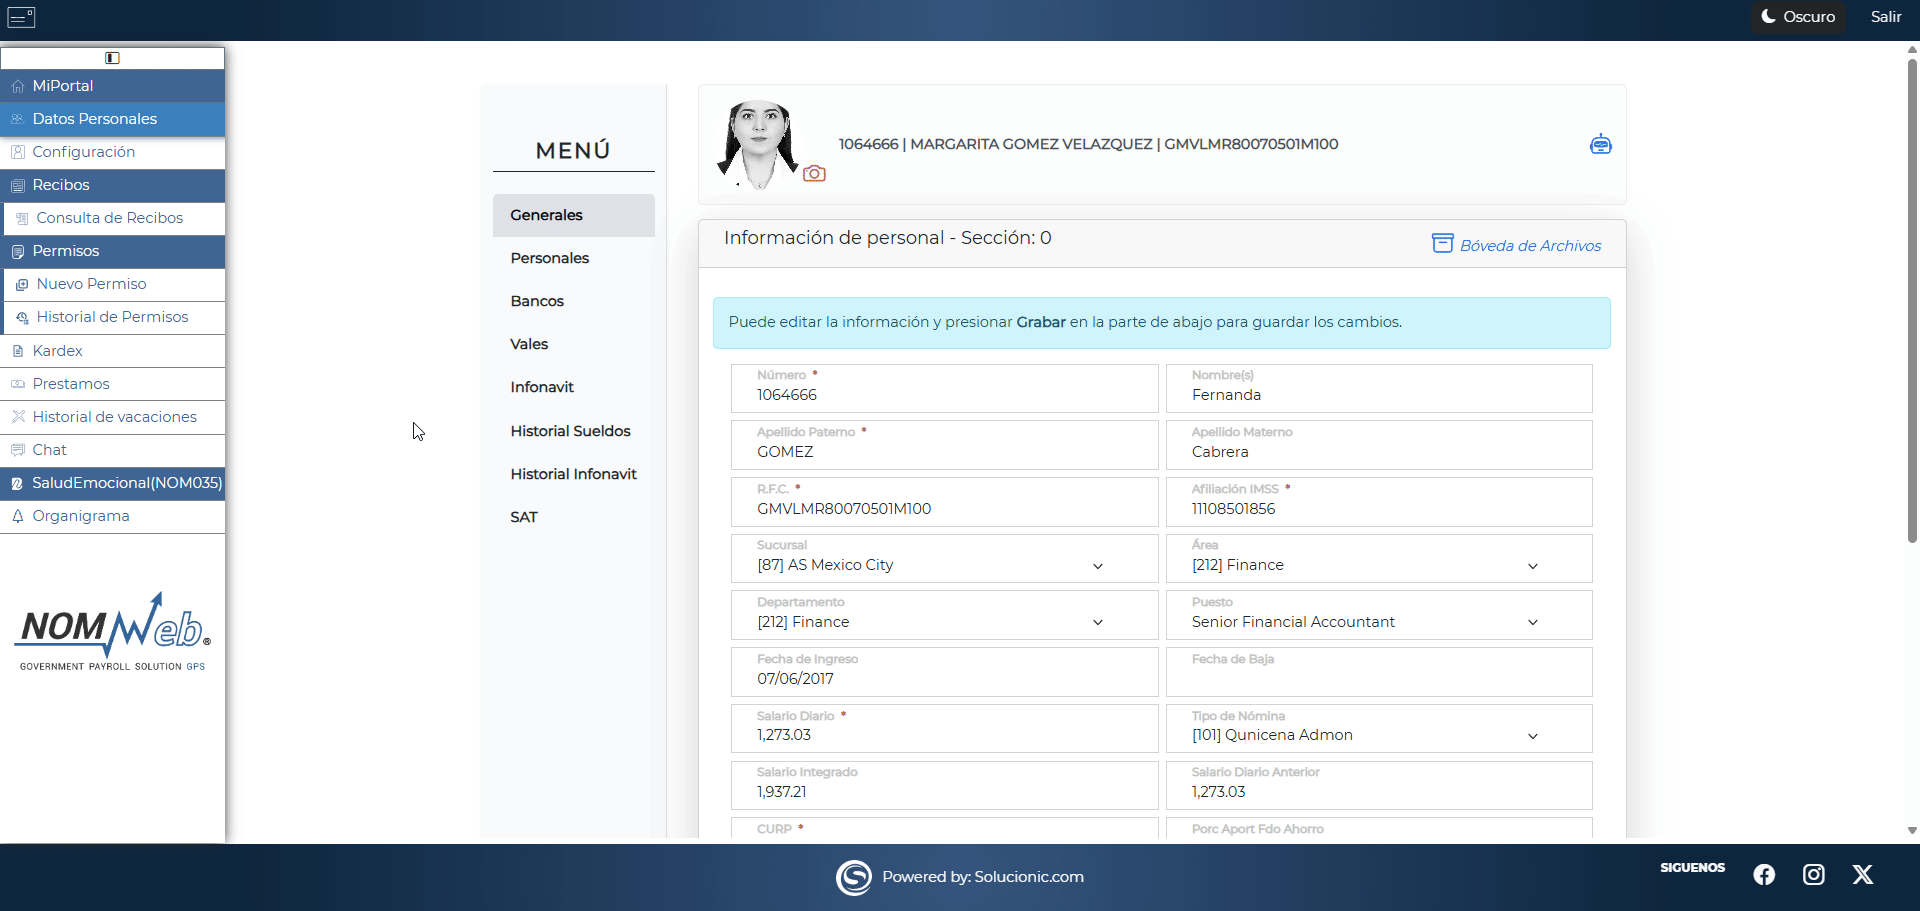This screenshot has width=1920, height=911.
Task: Click Salir to log out
Action: coord(1886,17)
